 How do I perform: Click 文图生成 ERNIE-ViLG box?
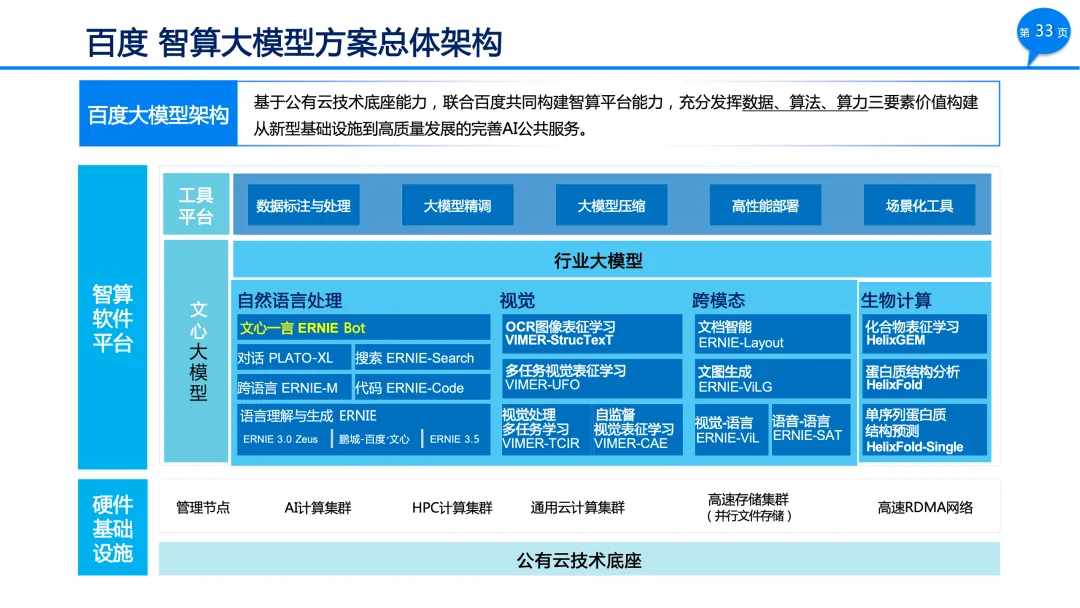[773, 378]
